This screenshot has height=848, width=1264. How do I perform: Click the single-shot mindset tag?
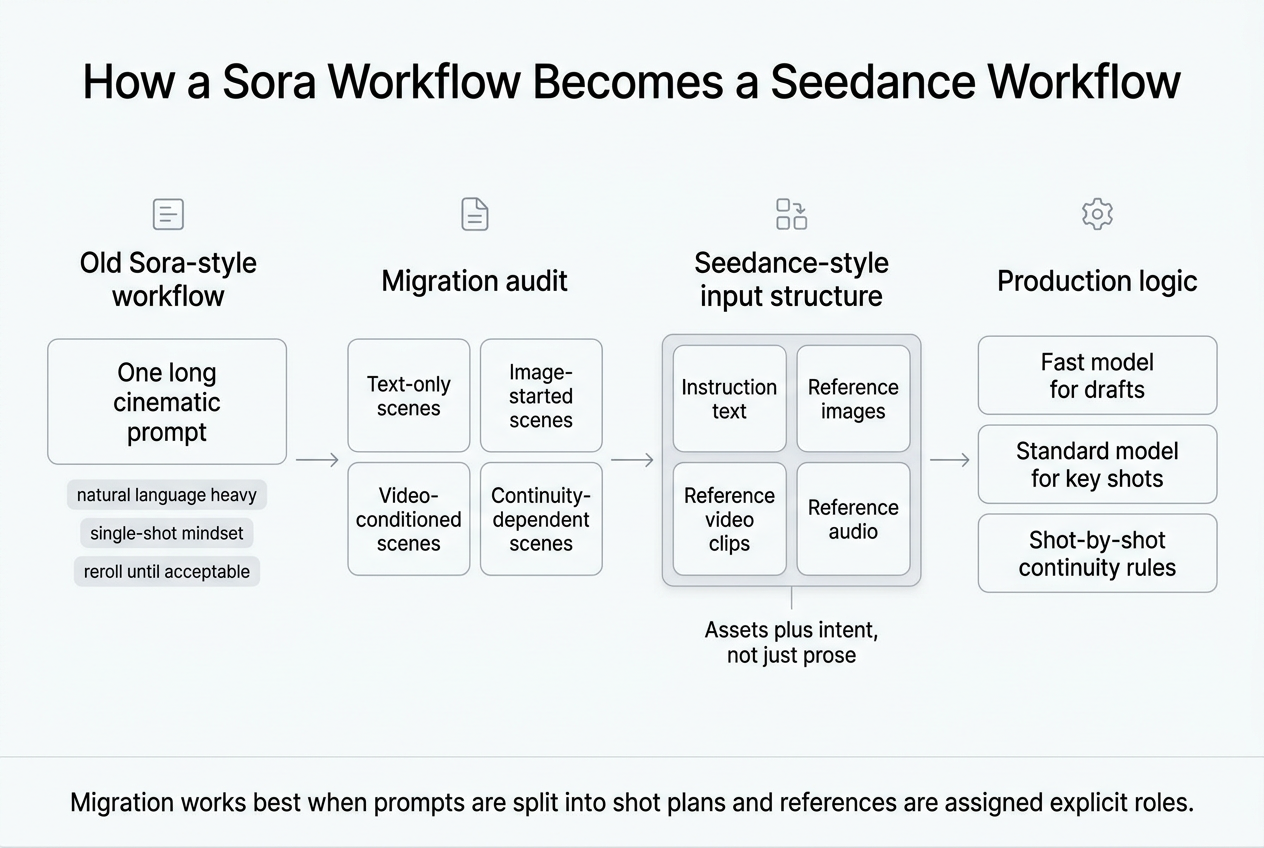[167, 533]
